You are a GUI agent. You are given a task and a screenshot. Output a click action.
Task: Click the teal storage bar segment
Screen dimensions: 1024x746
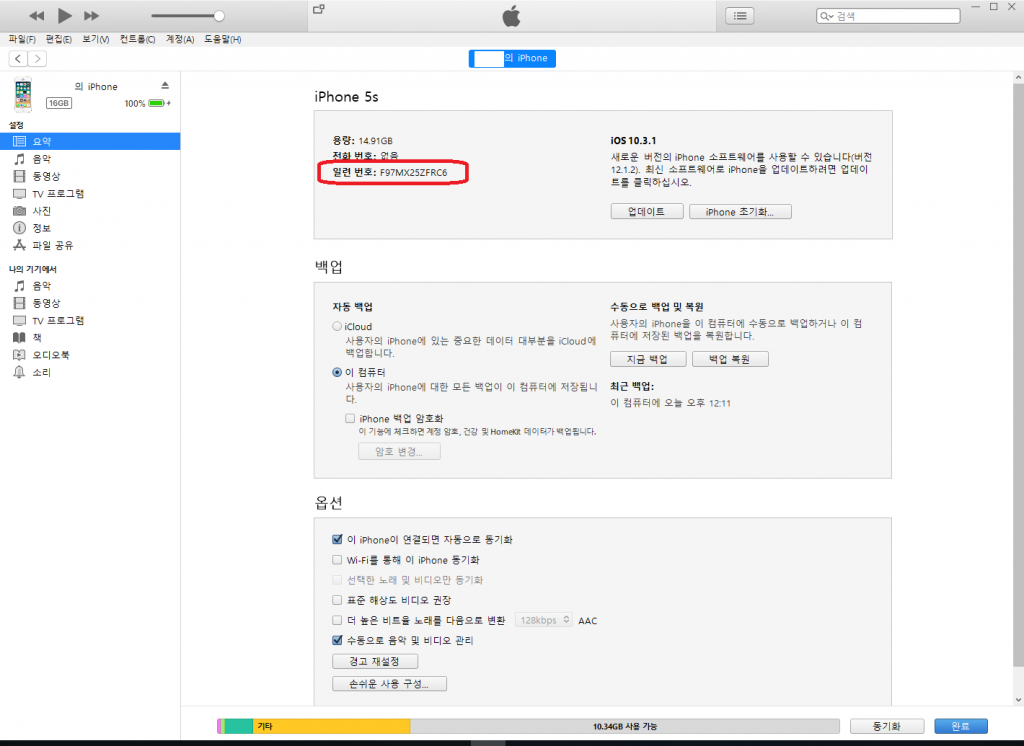point(238,726)
